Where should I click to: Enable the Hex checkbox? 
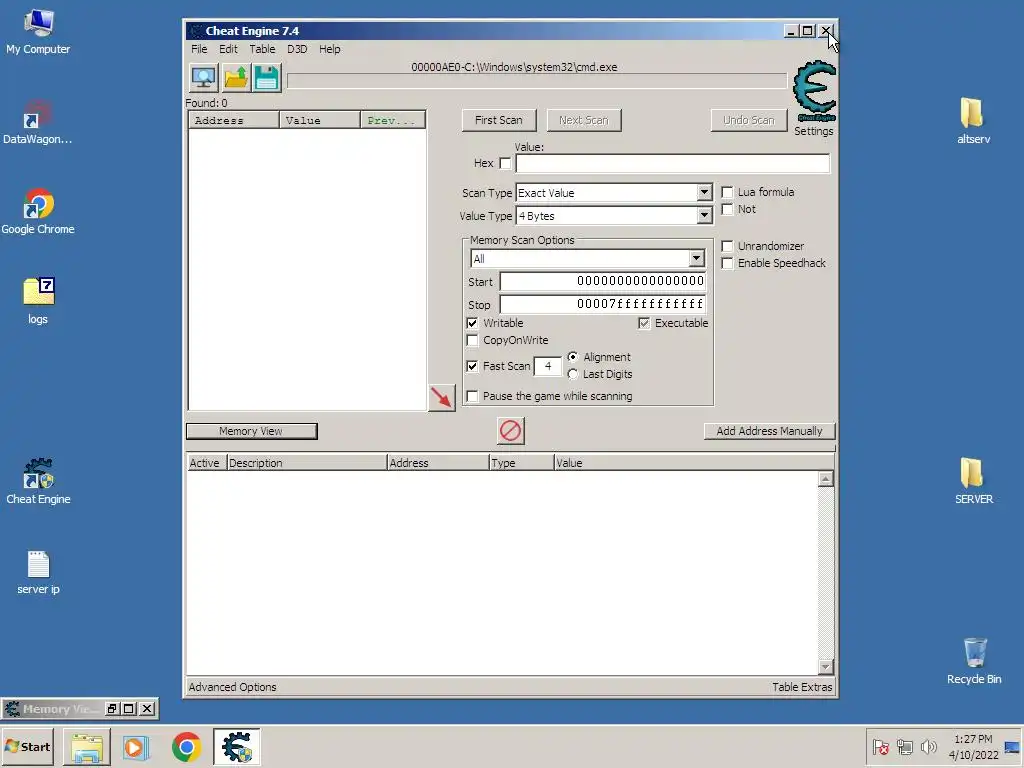click(505, 163)
